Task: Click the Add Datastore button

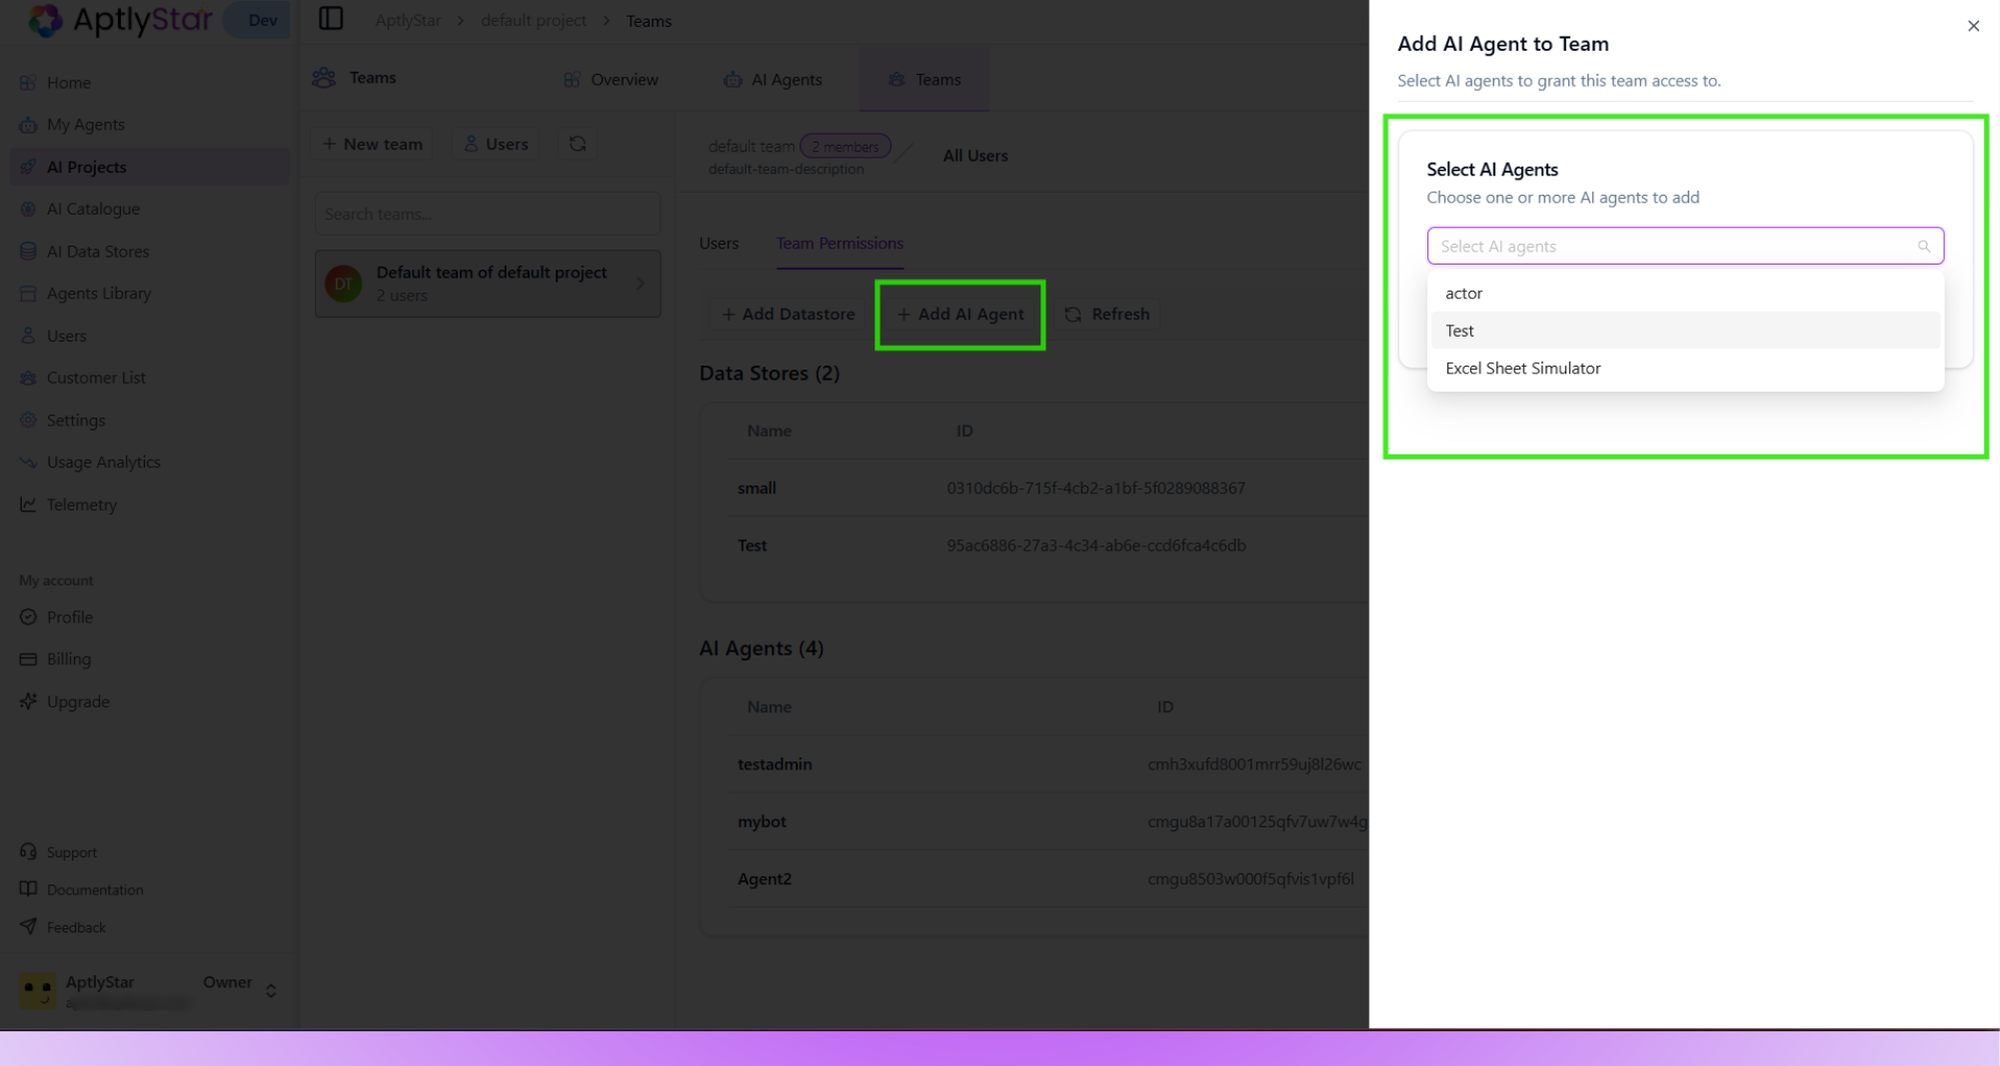Action: [786, 314]
